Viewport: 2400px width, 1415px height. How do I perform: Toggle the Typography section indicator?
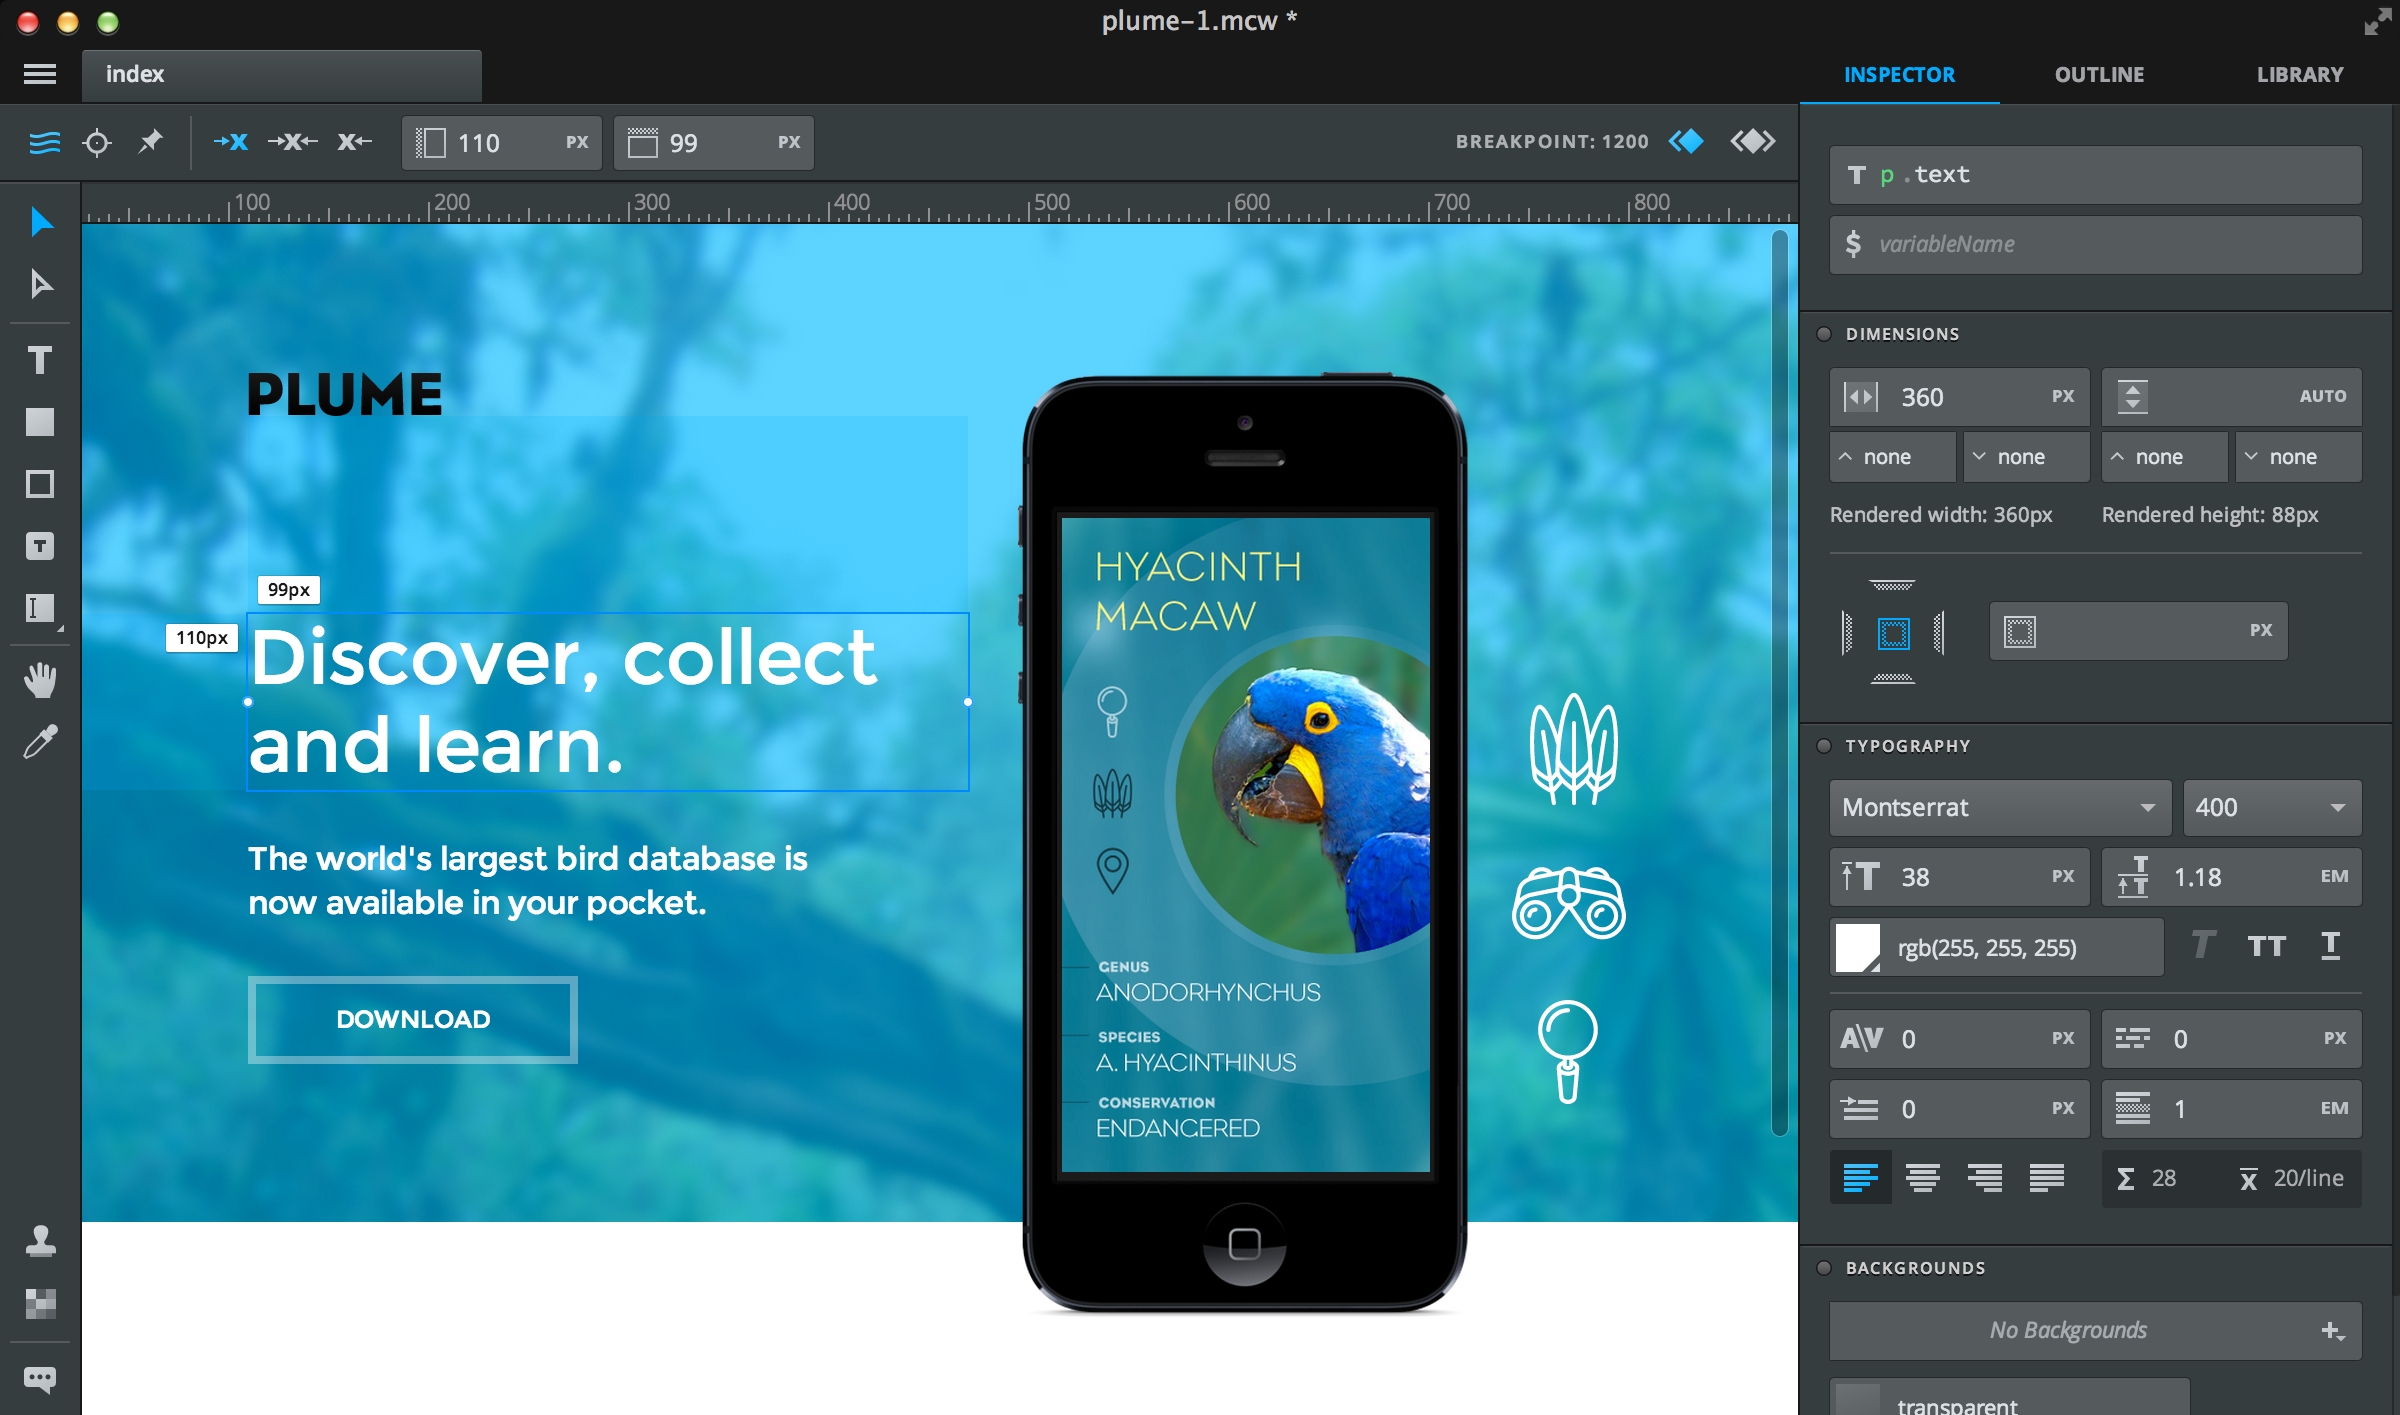1824,746
